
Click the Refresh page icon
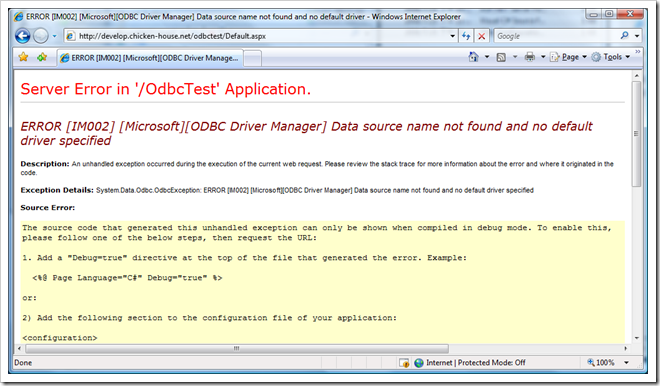[466, 36]
